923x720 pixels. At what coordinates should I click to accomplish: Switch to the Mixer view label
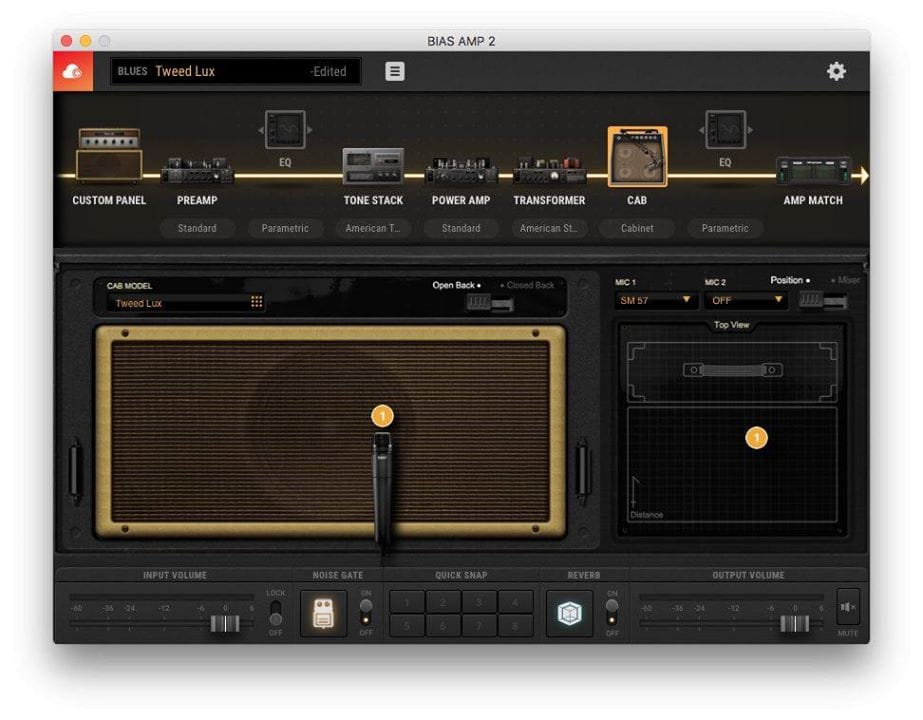point(848,280)
